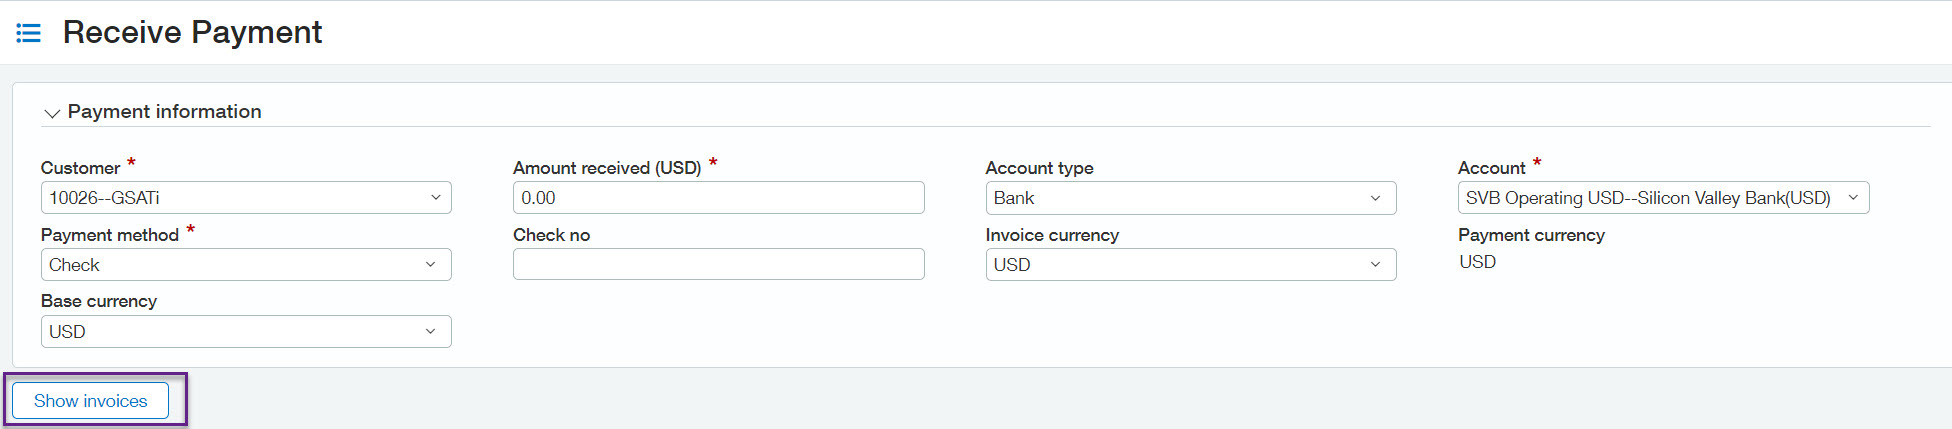Open the navigation list menu icon
This screenshot has width=1952, height=429.
pyautogui.click(x=29, y=33)
